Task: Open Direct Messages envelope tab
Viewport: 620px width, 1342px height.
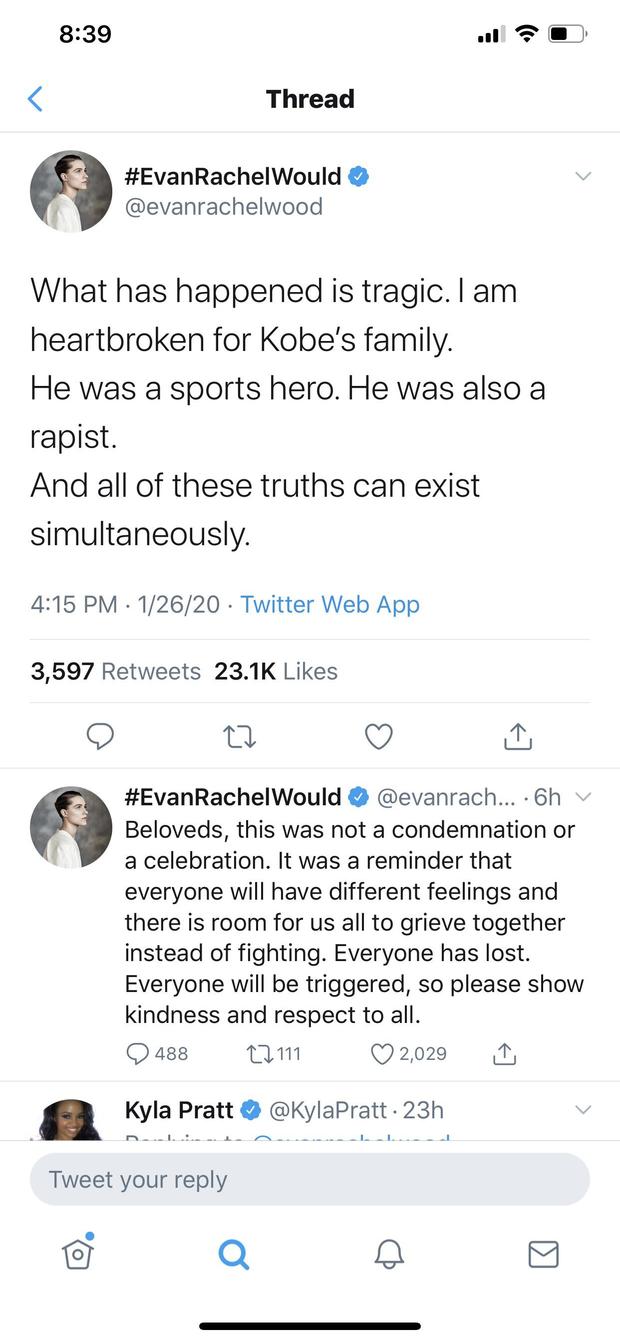Action: (543, 1254)
